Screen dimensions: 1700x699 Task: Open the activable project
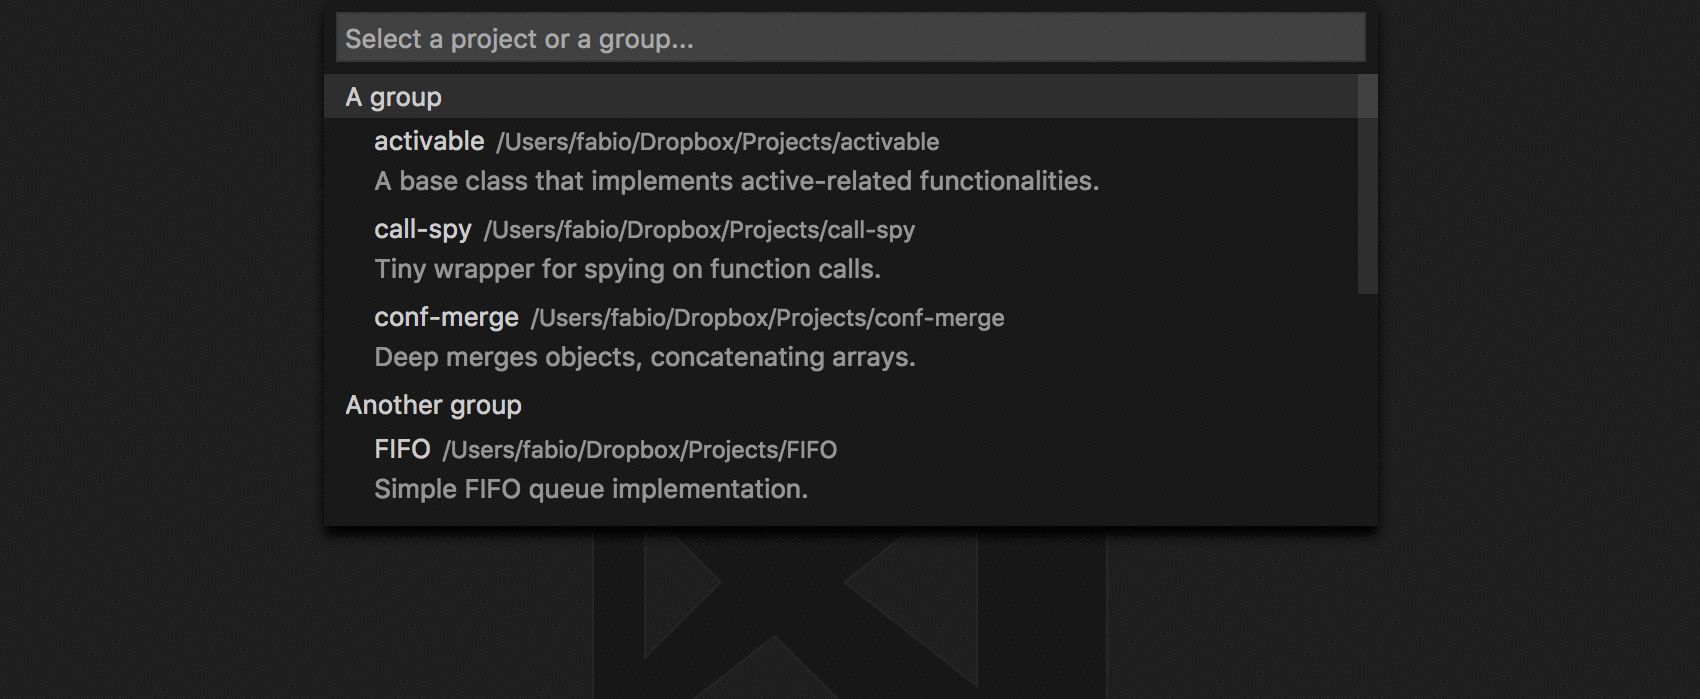pyautogui.click(x=429, y=141)
